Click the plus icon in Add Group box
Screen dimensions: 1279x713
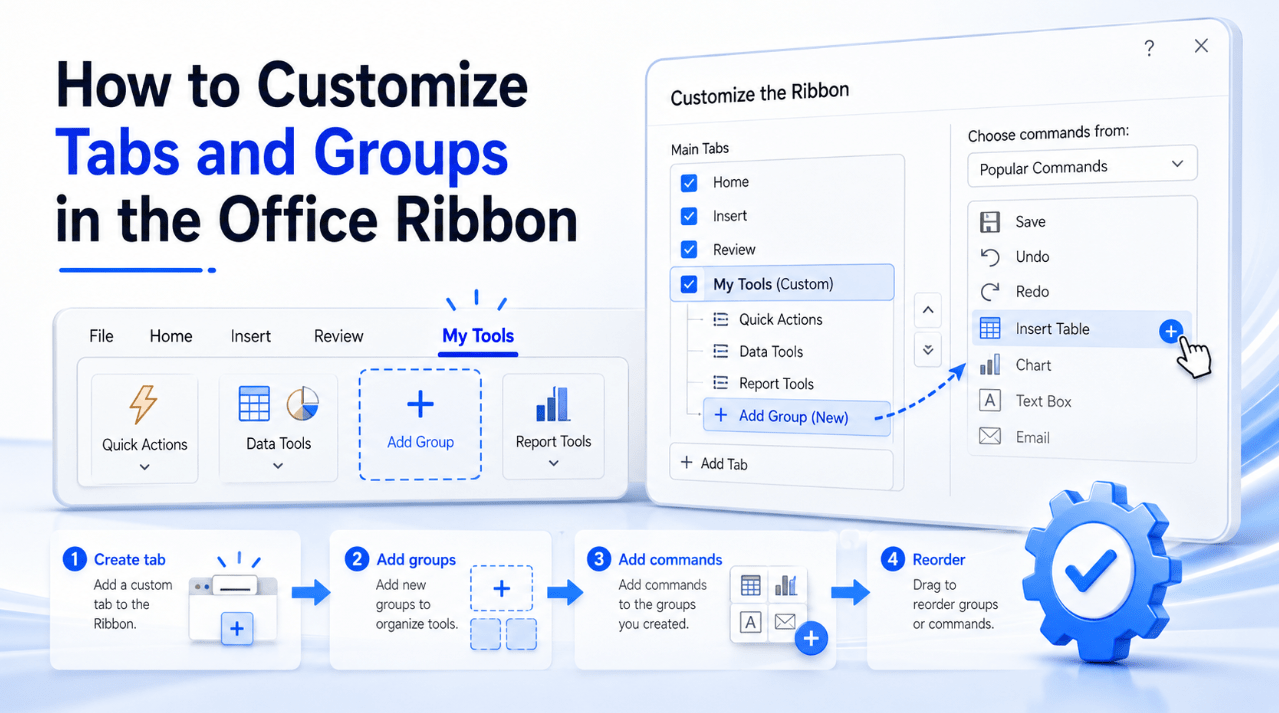coord(421,404)
